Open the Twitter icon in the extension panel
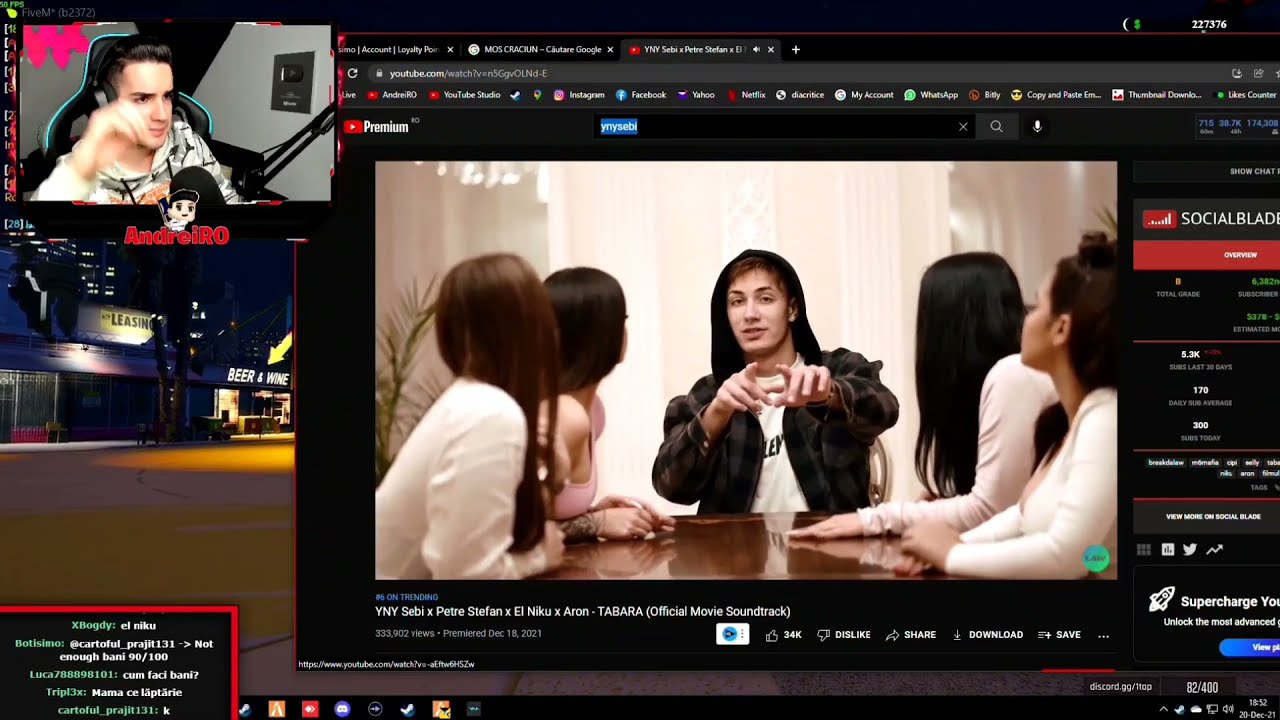The height and width of the screenshot is (720, 1280). (x=1190, y=549)
